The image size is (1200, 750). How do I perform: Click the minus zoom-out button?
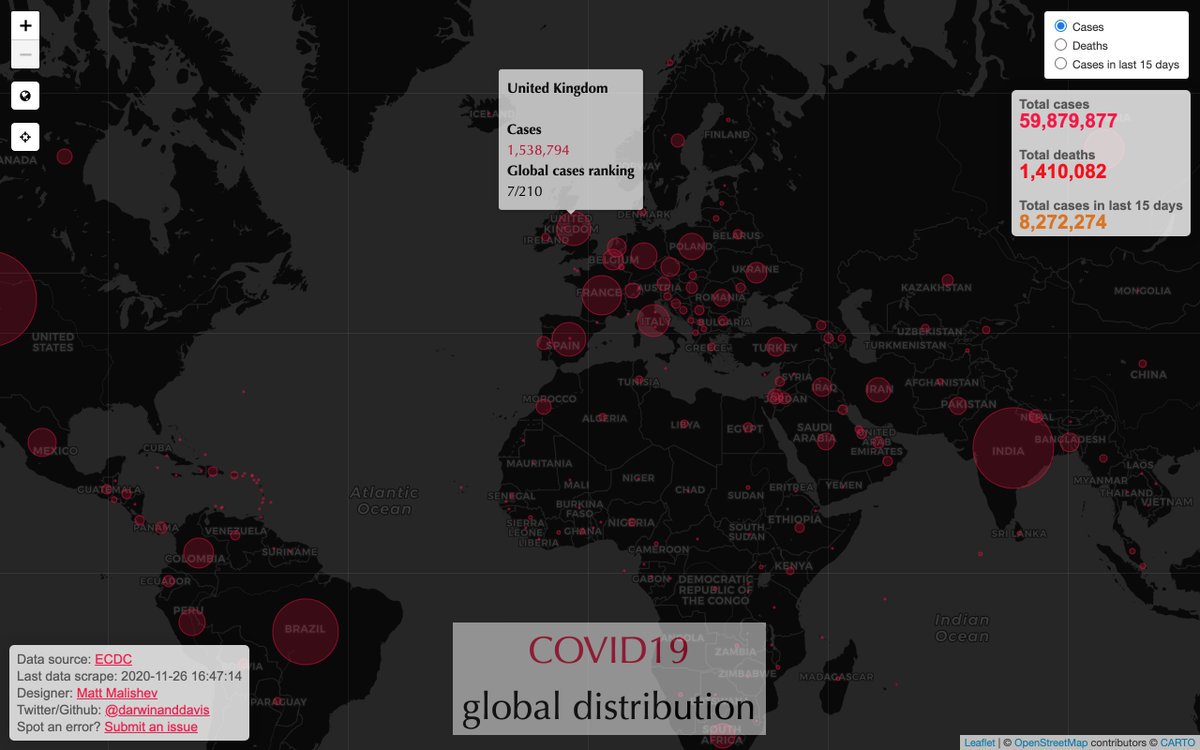[25, 55]
